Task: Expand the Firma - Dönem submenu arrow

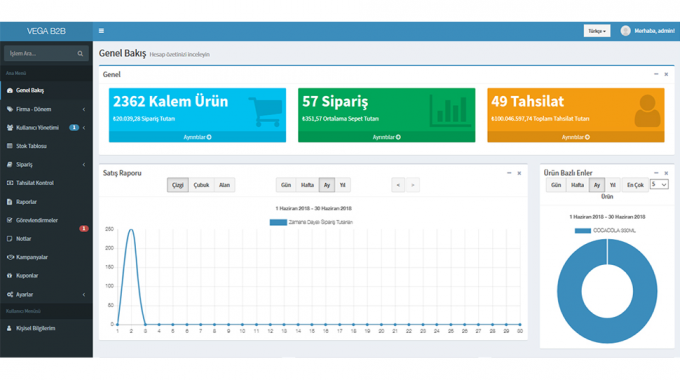Action: point(84,109)
